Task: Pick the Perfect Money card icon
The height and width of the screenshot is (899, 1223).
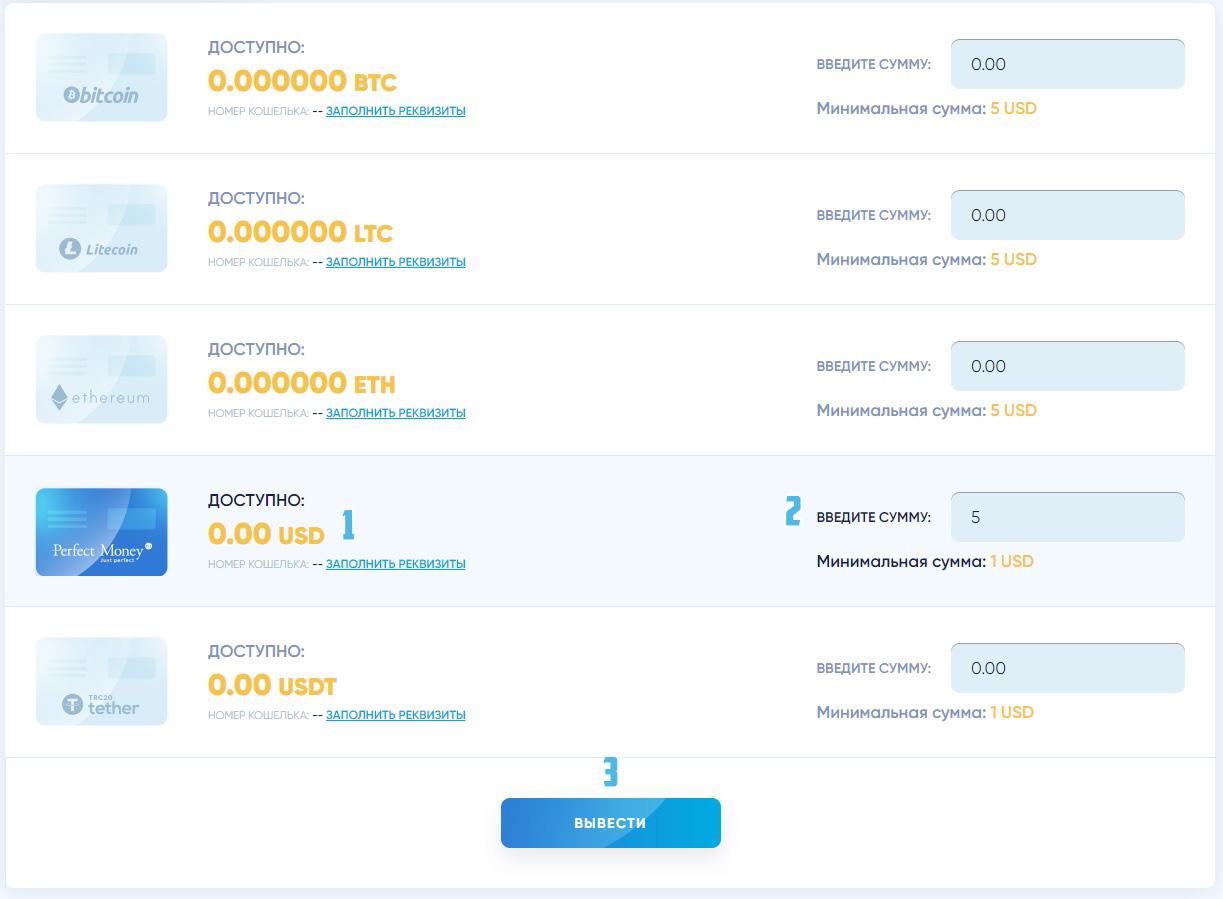Action: [101, 532]
